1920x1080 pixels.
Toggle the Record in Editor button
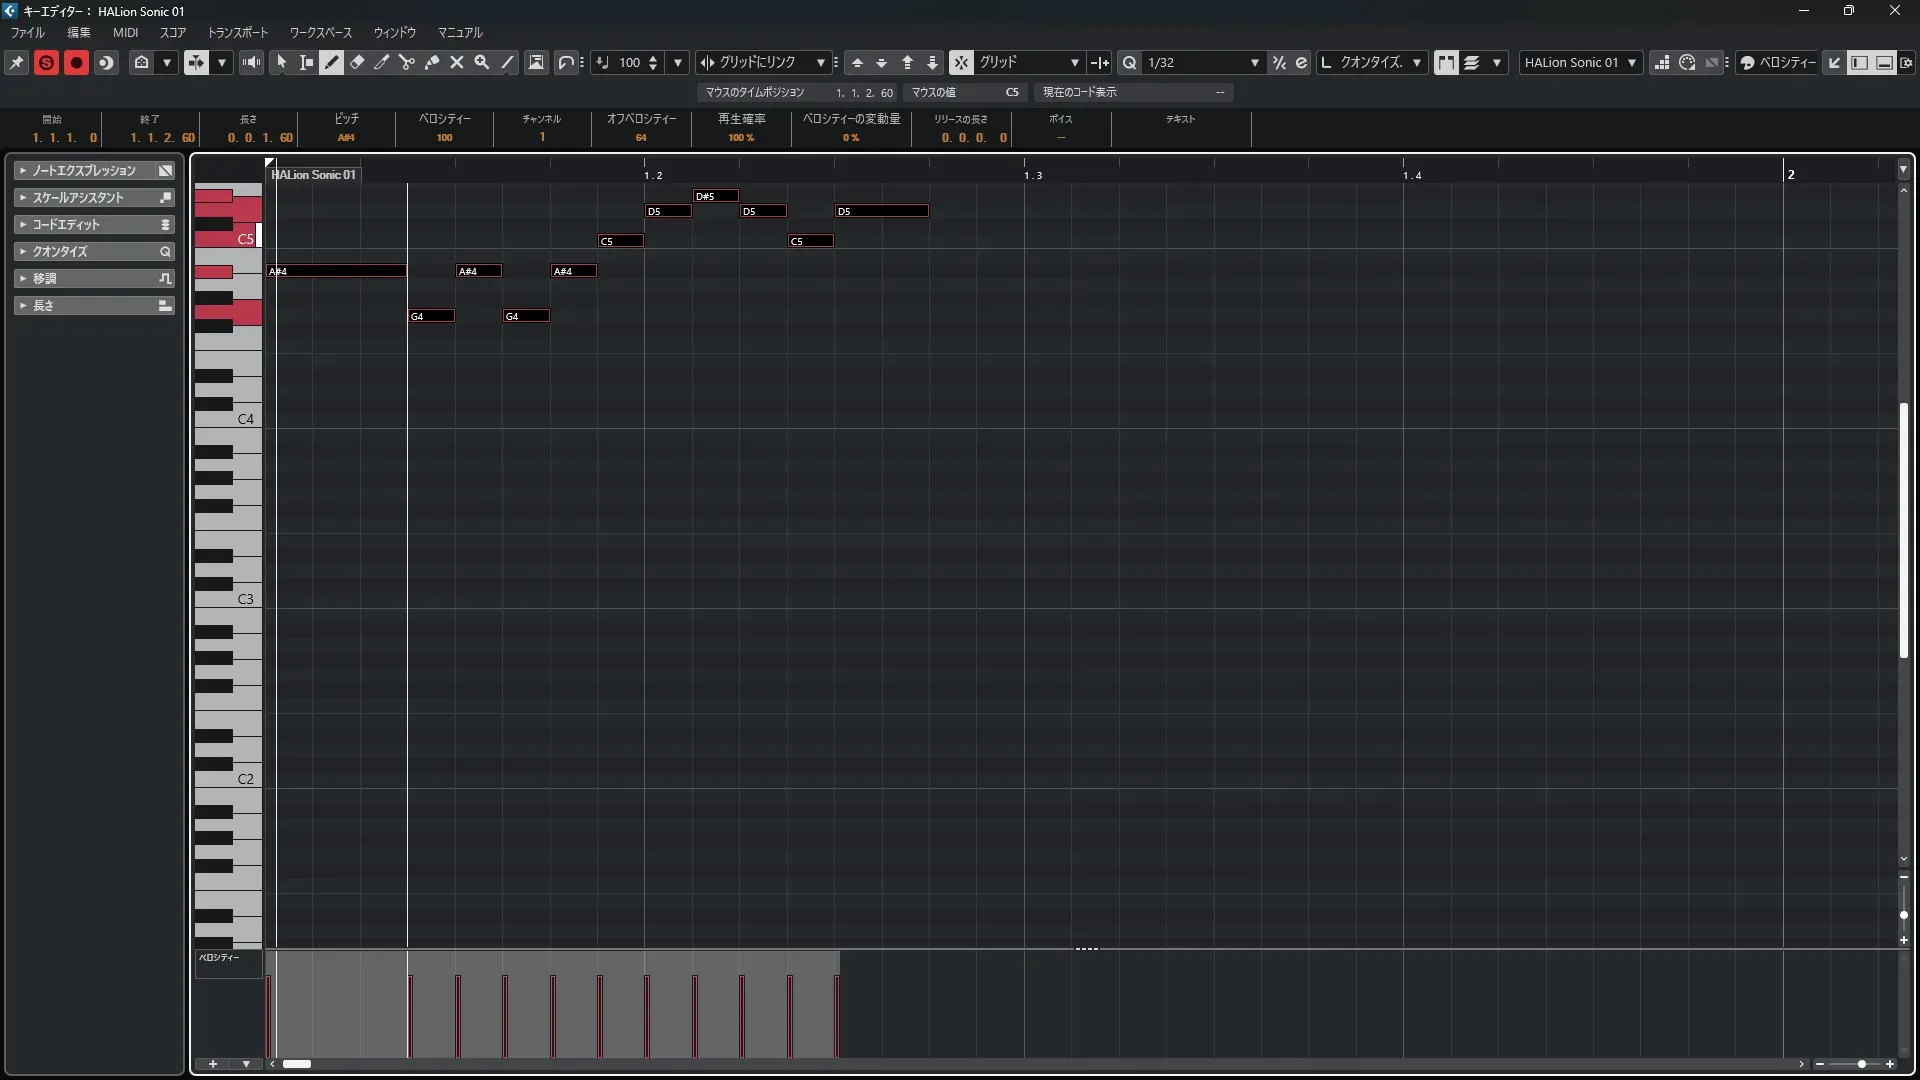point(76,62)
